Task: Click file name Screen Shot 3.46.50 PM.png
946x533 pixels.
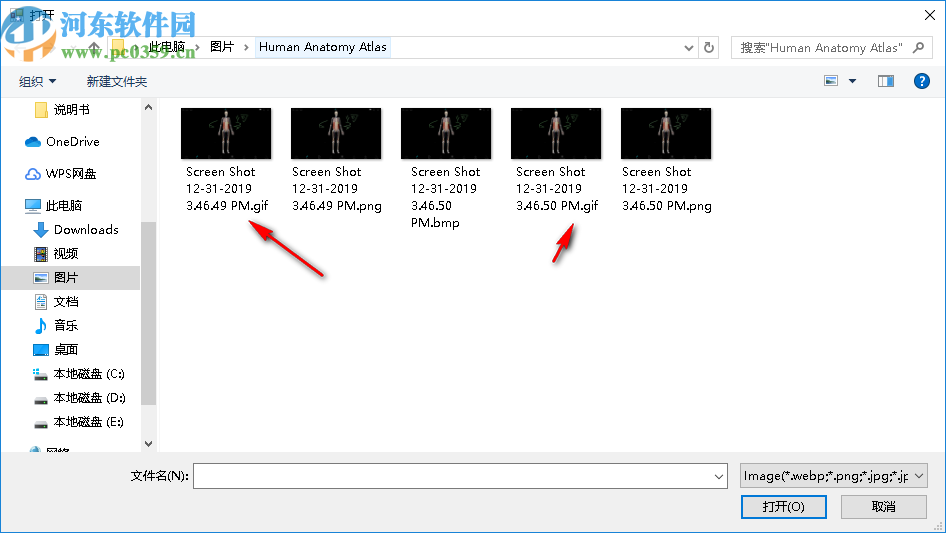Action: (667, 189)
